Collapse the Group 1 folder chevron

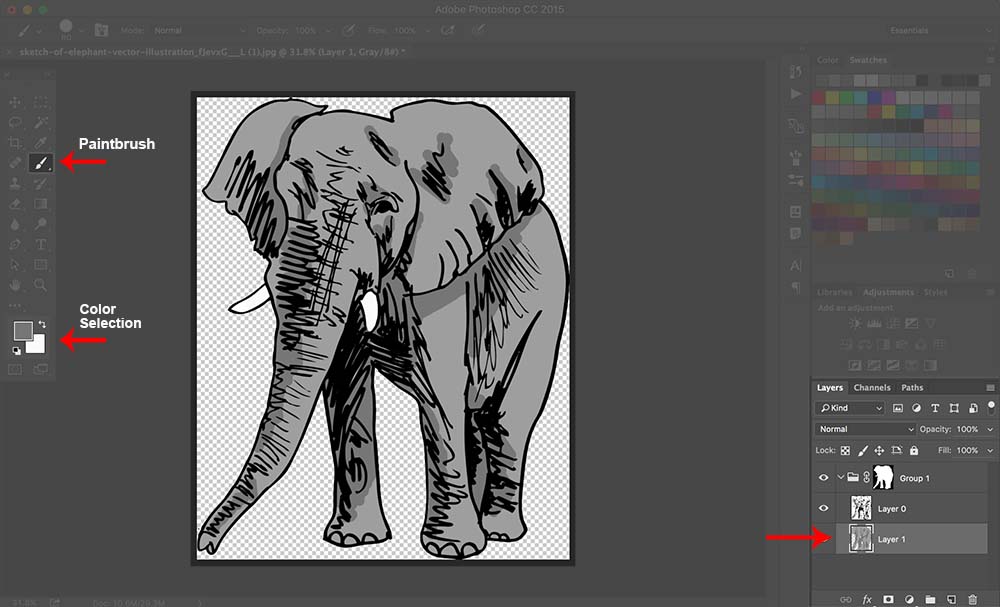tap(841, 478)
